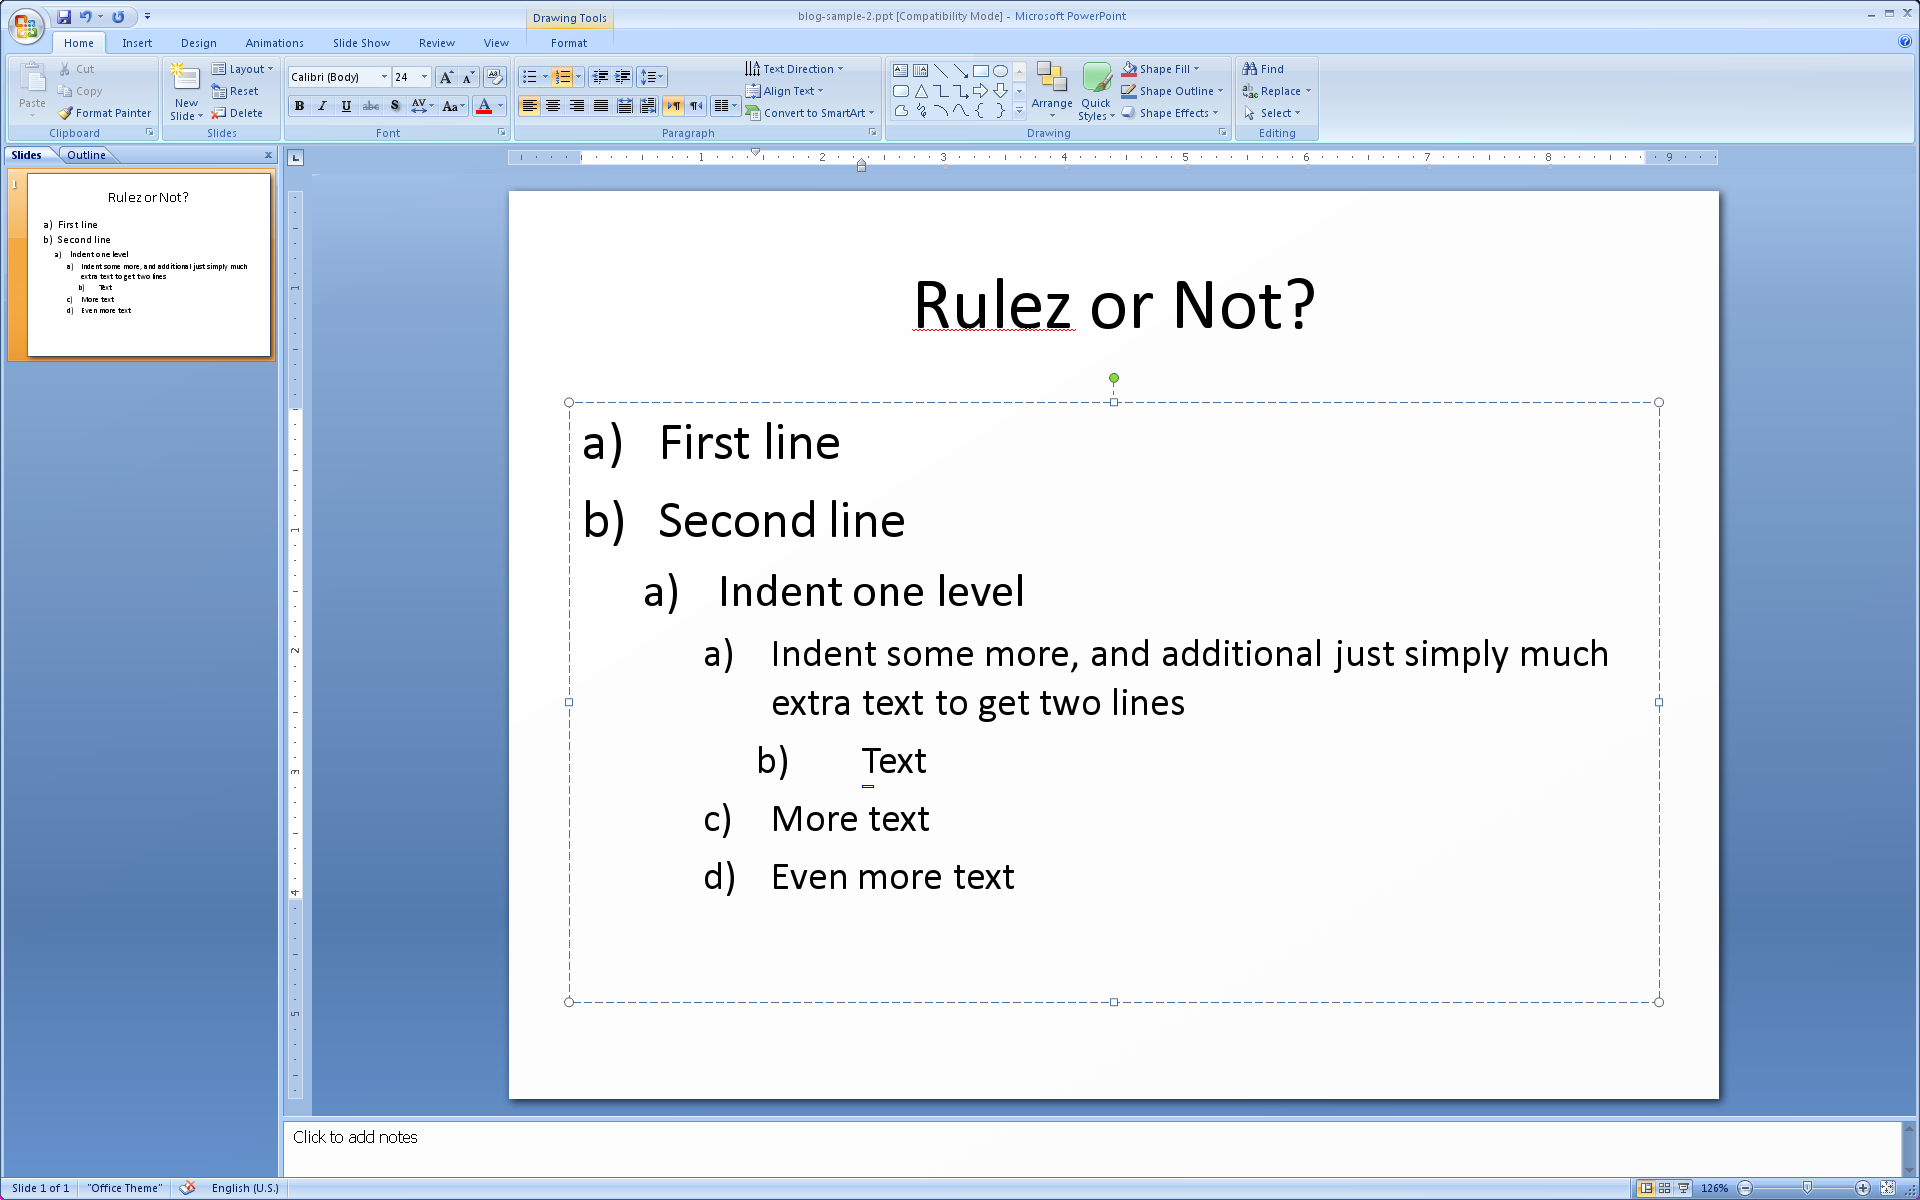
Task: Select the Format Painter tool
Action: (x=105, y=113)
